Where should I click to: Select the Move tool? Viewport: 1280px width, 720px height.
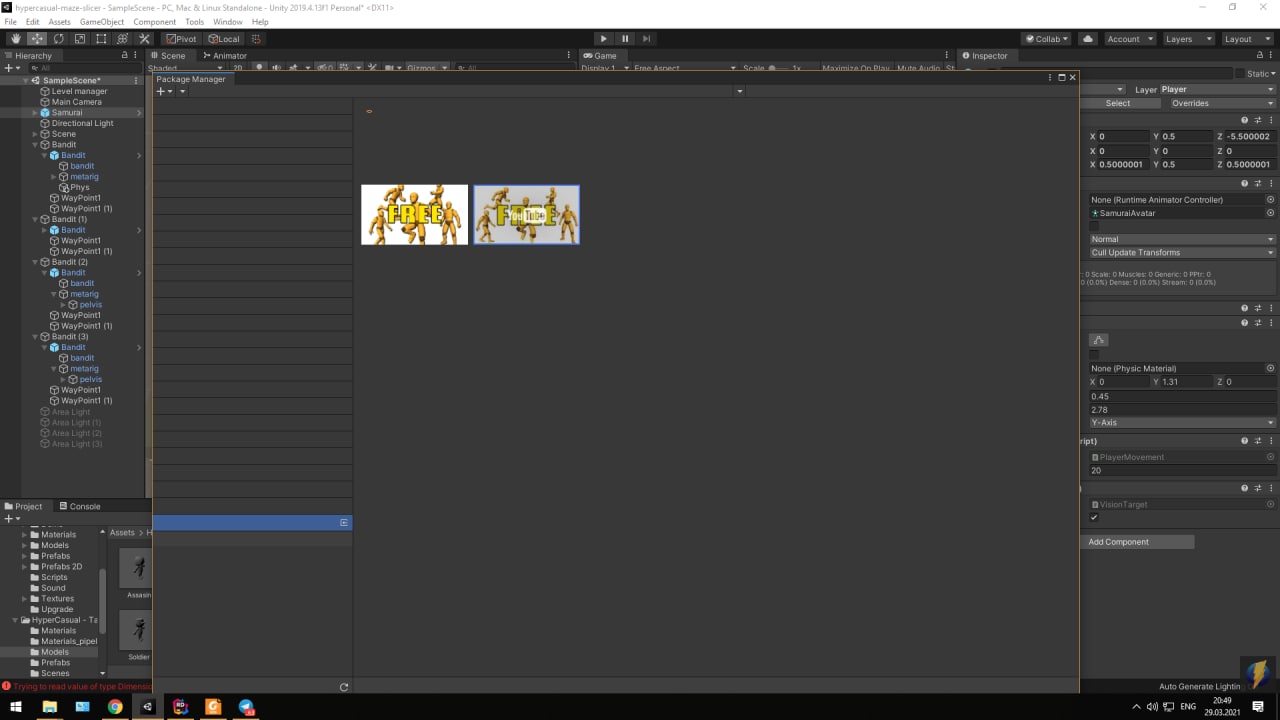[x=37, y=39]
